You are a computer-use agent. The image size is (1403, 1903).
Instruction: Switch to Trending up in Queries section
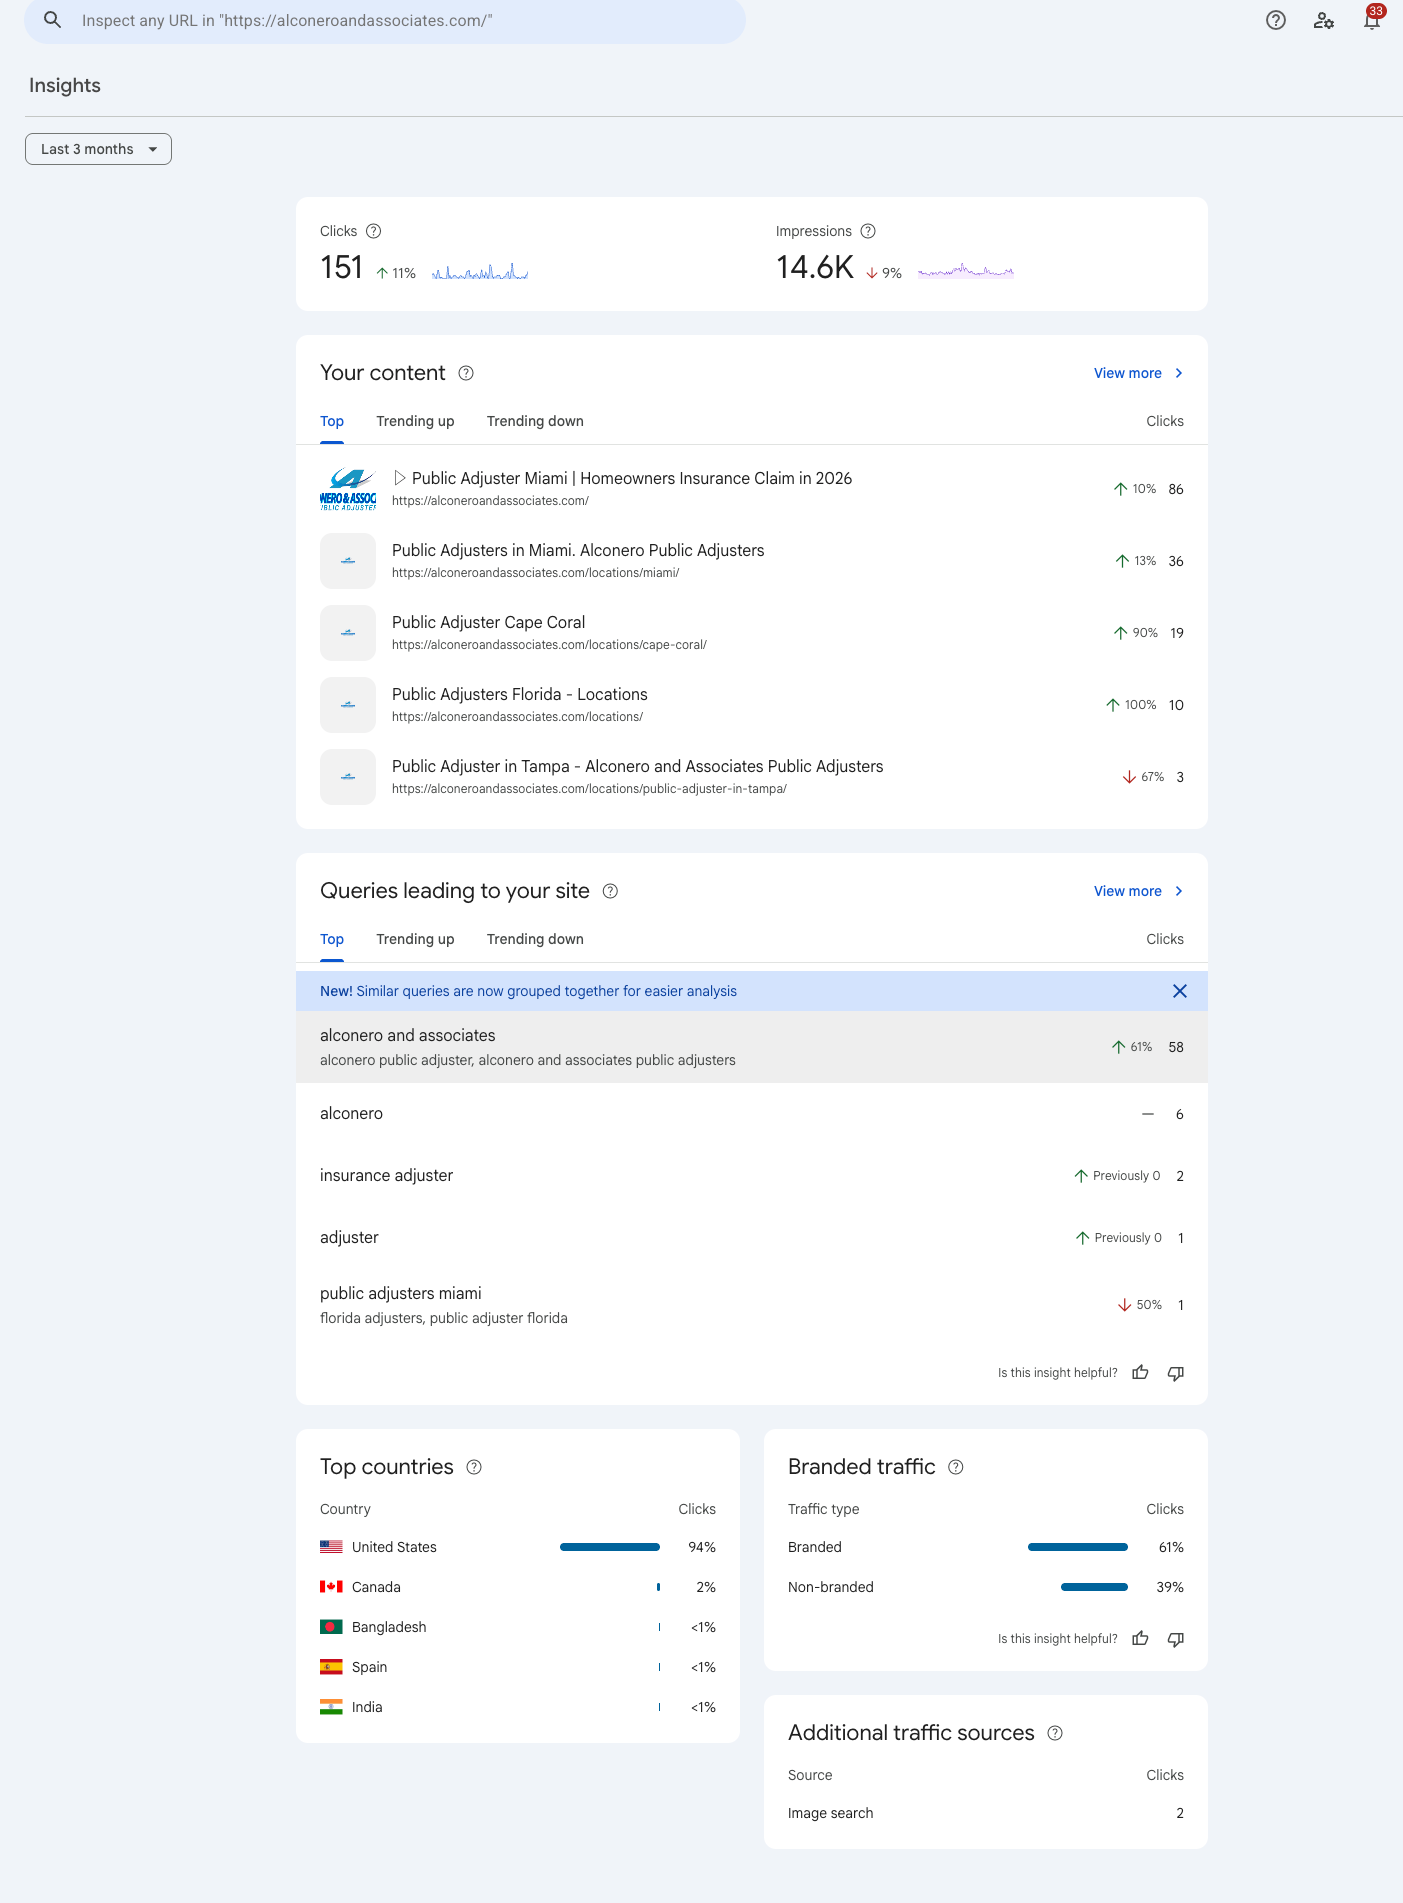click(415, 940)
